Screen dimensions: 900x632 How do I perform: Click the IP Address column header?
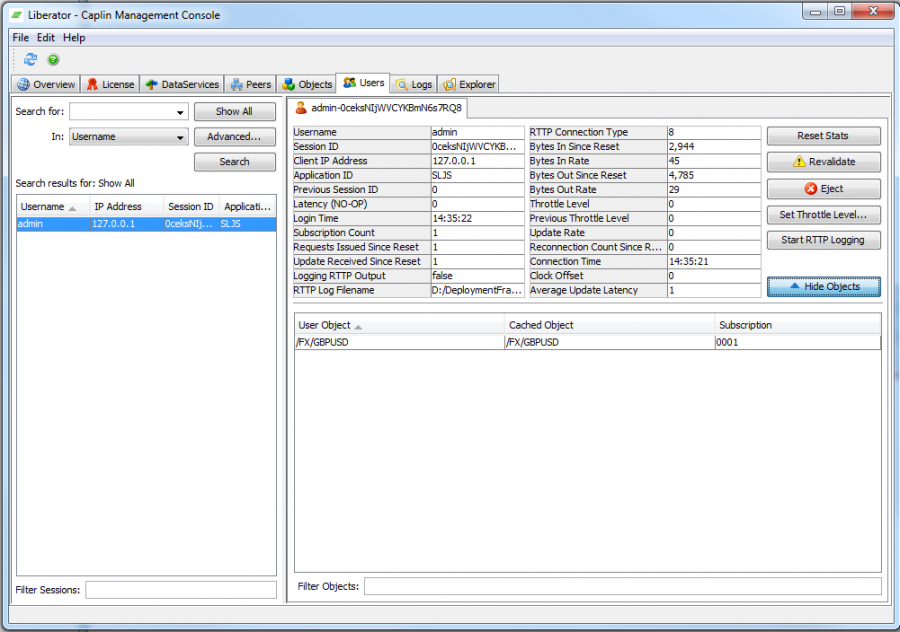(x=126, y=207)
